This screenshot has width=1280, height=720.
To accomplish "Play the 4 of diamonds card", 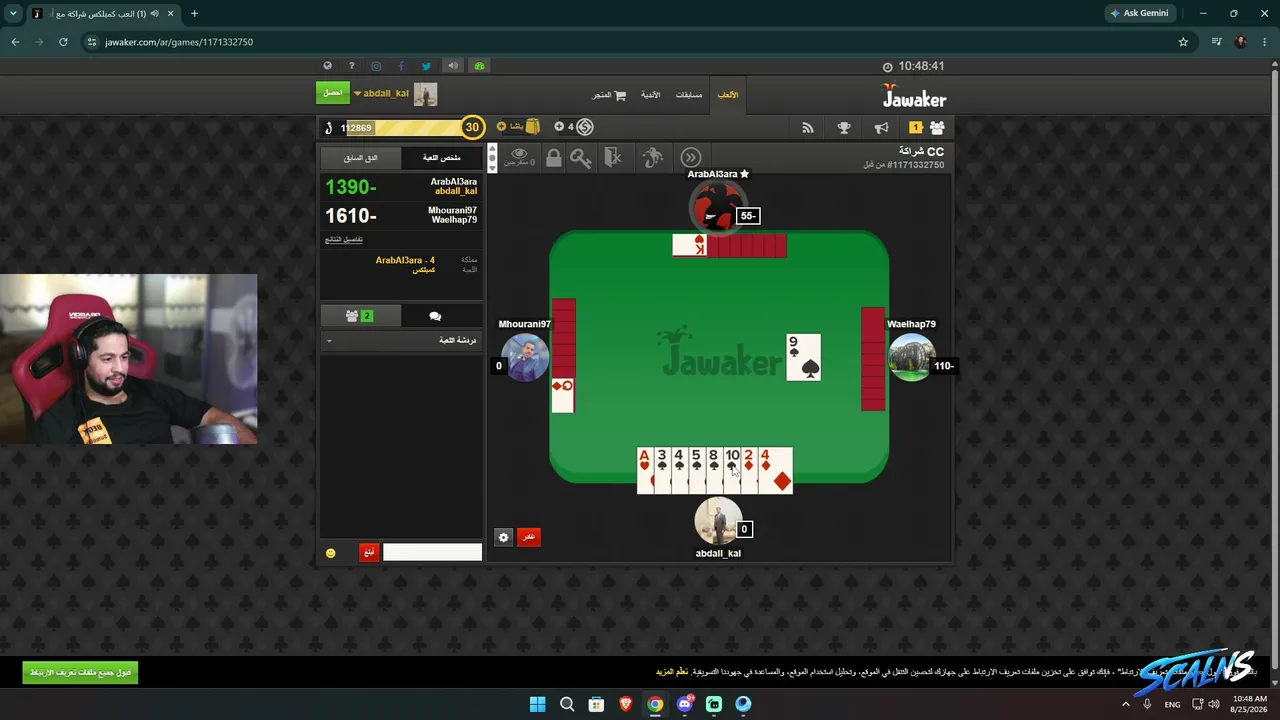I will tap(775, 471).
